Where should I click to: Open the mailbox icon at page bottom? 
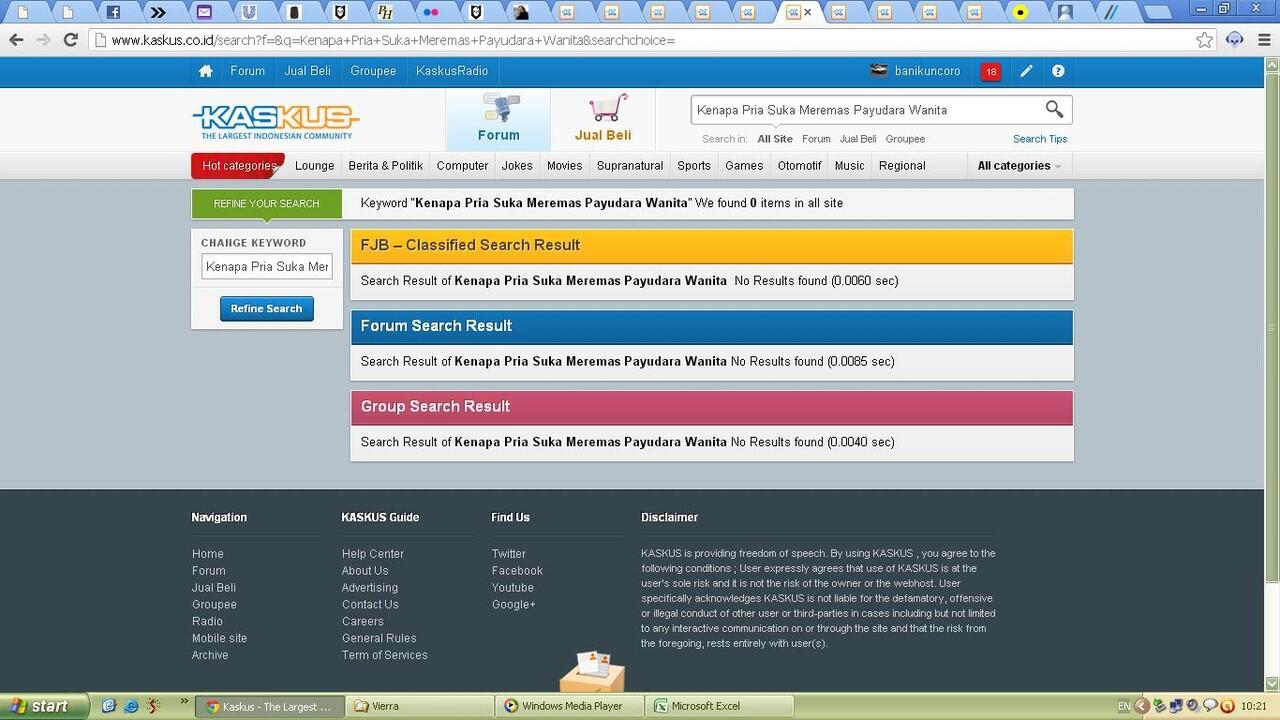click(592, 672)
